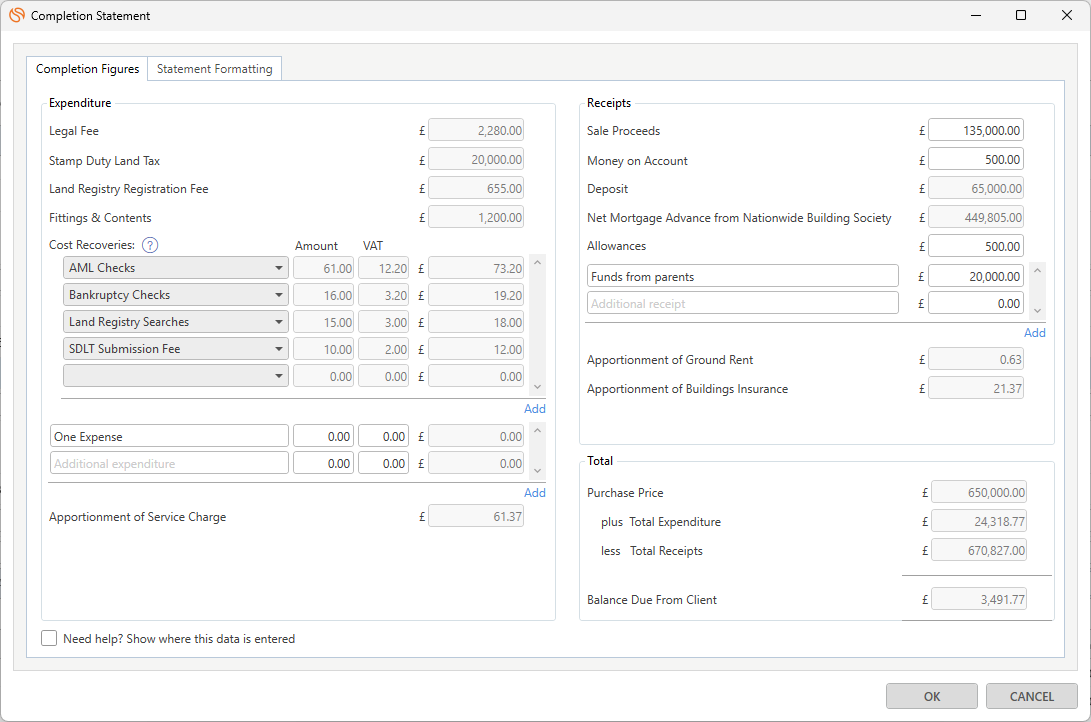Click Add link under Cost Recoveries list
This screenshot has width=1091, height=722.
tap(534, 408)
